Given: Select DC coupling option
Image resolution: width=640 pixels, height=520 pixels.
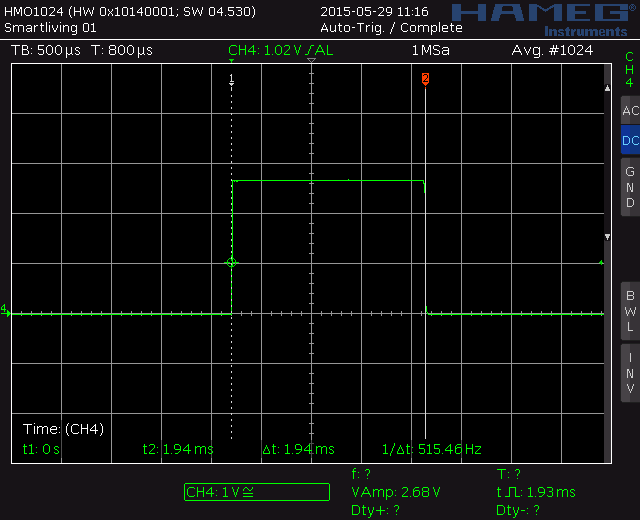Looking at the screenshot, I should [x=629, y=141].
